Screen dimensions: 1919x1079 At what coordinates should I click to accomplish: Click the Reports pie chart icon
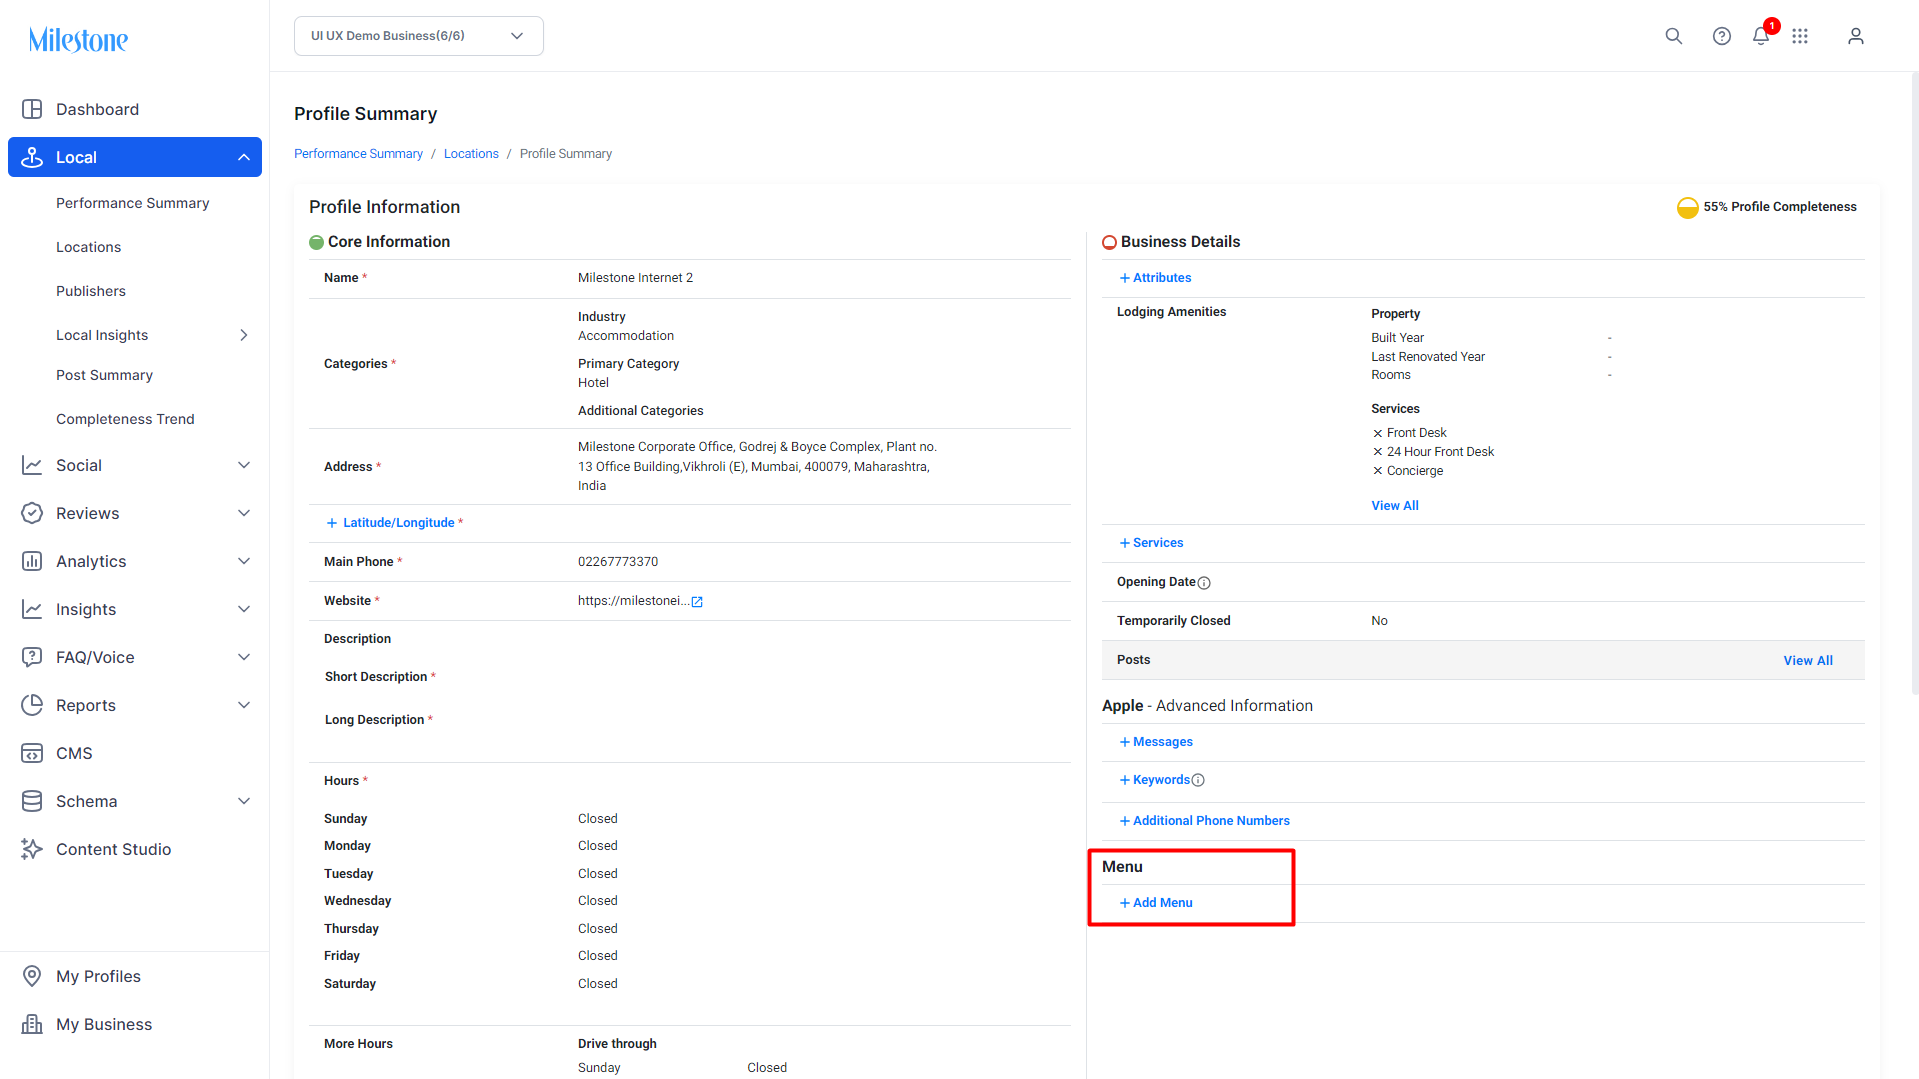click(x=32, y=705)
